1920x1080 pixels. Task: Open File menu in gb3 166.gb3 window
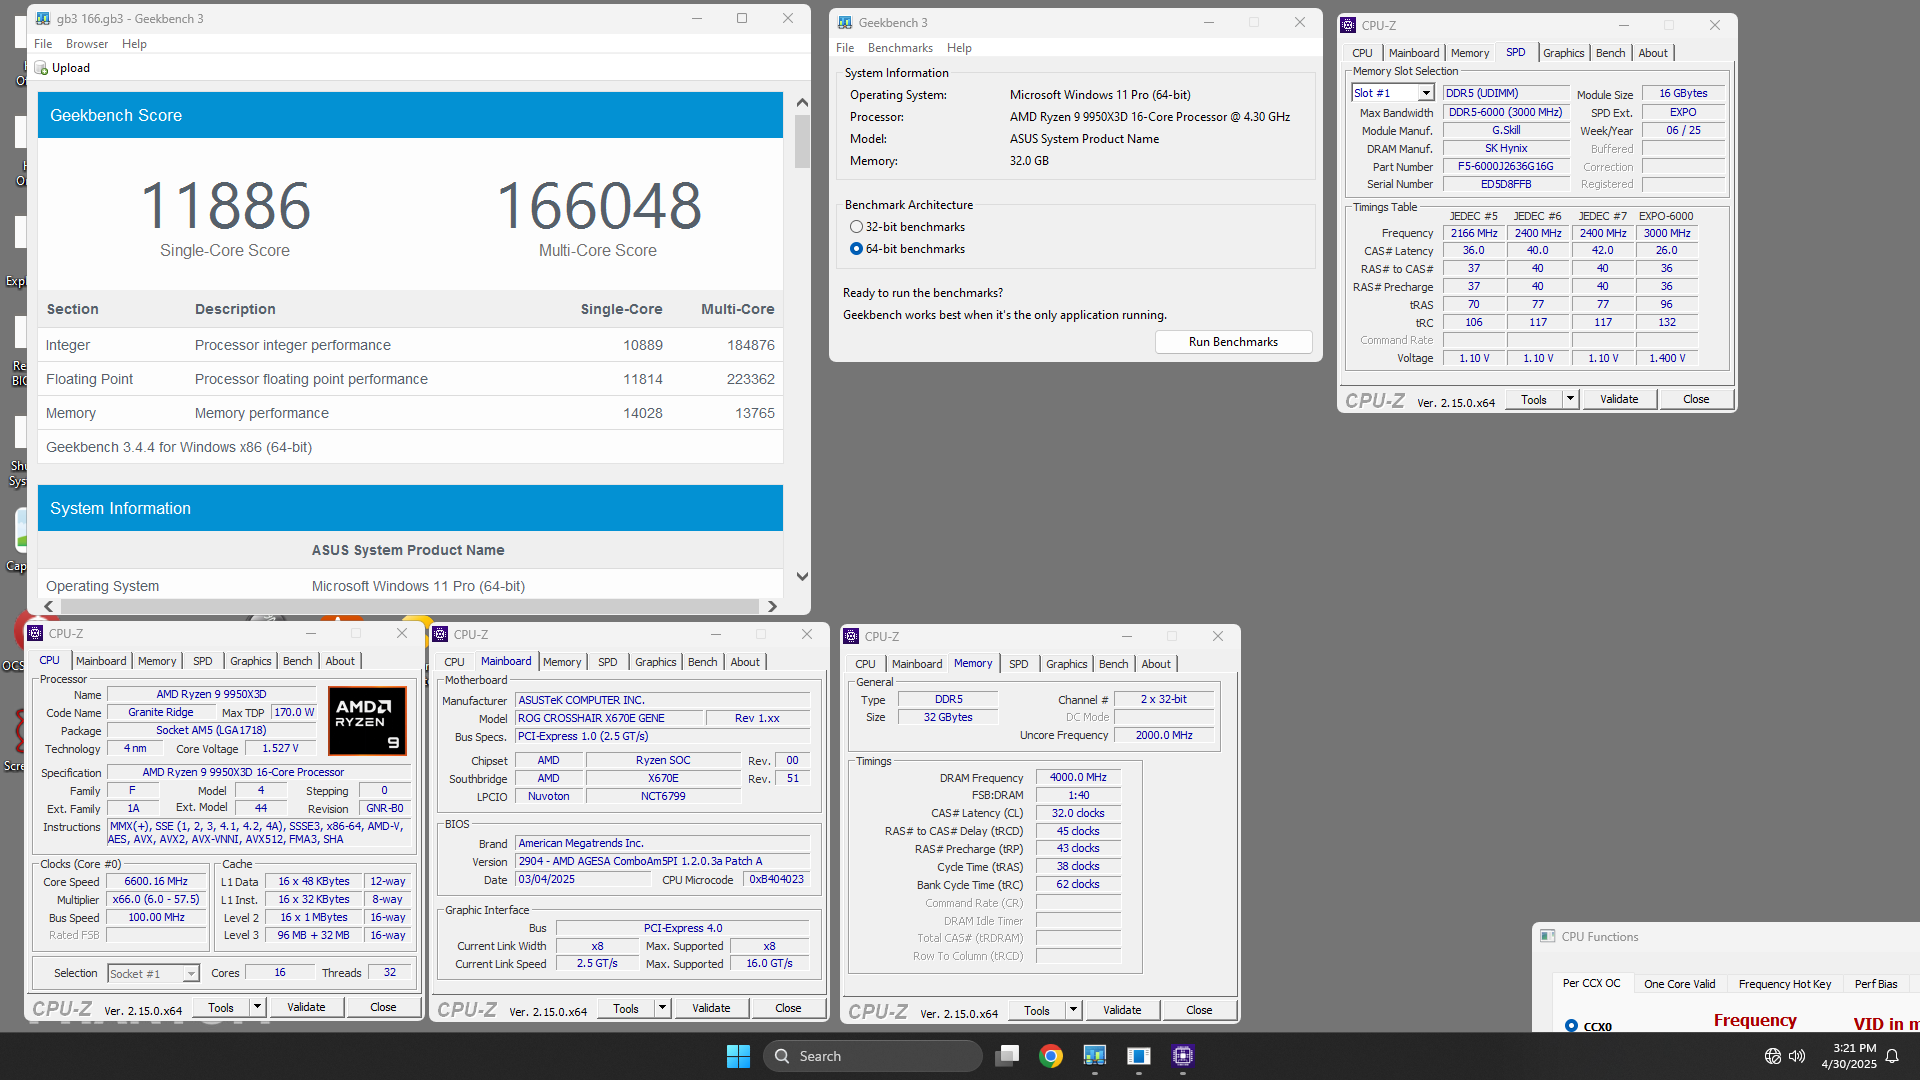pyautogui.click(x=43, y=44)
